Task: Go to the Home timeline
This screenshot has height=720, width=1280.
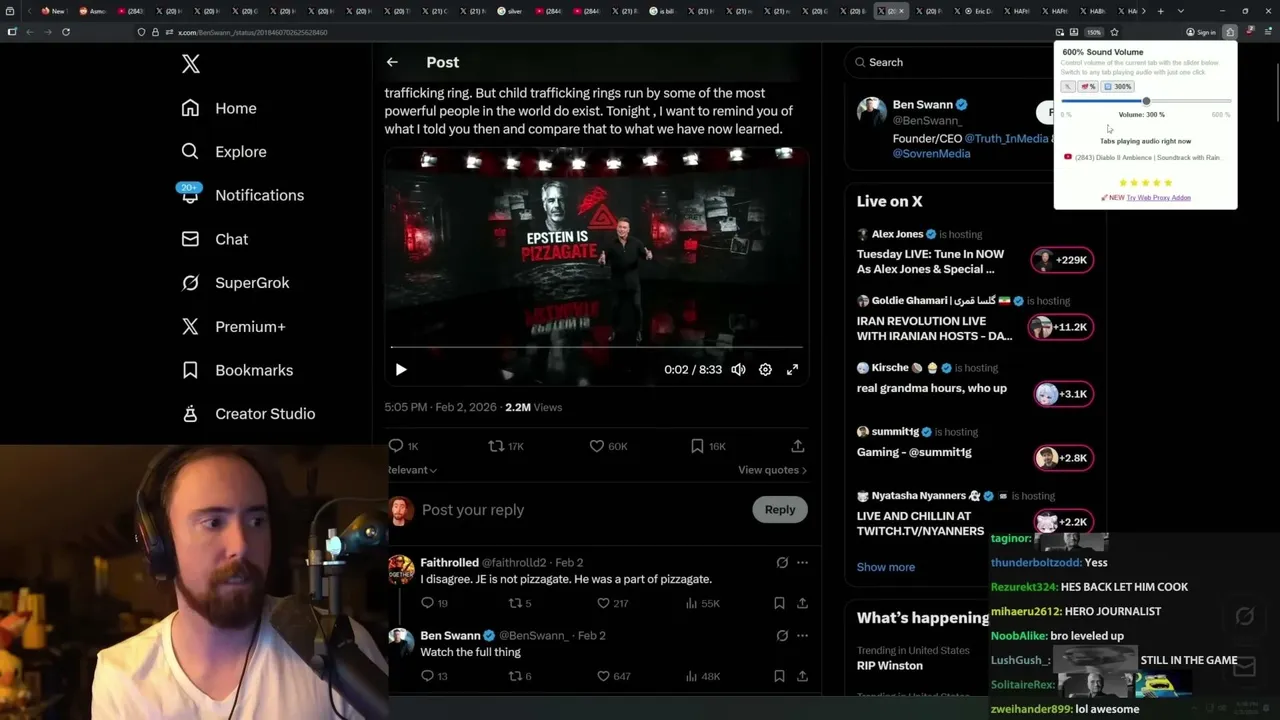Action: (219, 108)
